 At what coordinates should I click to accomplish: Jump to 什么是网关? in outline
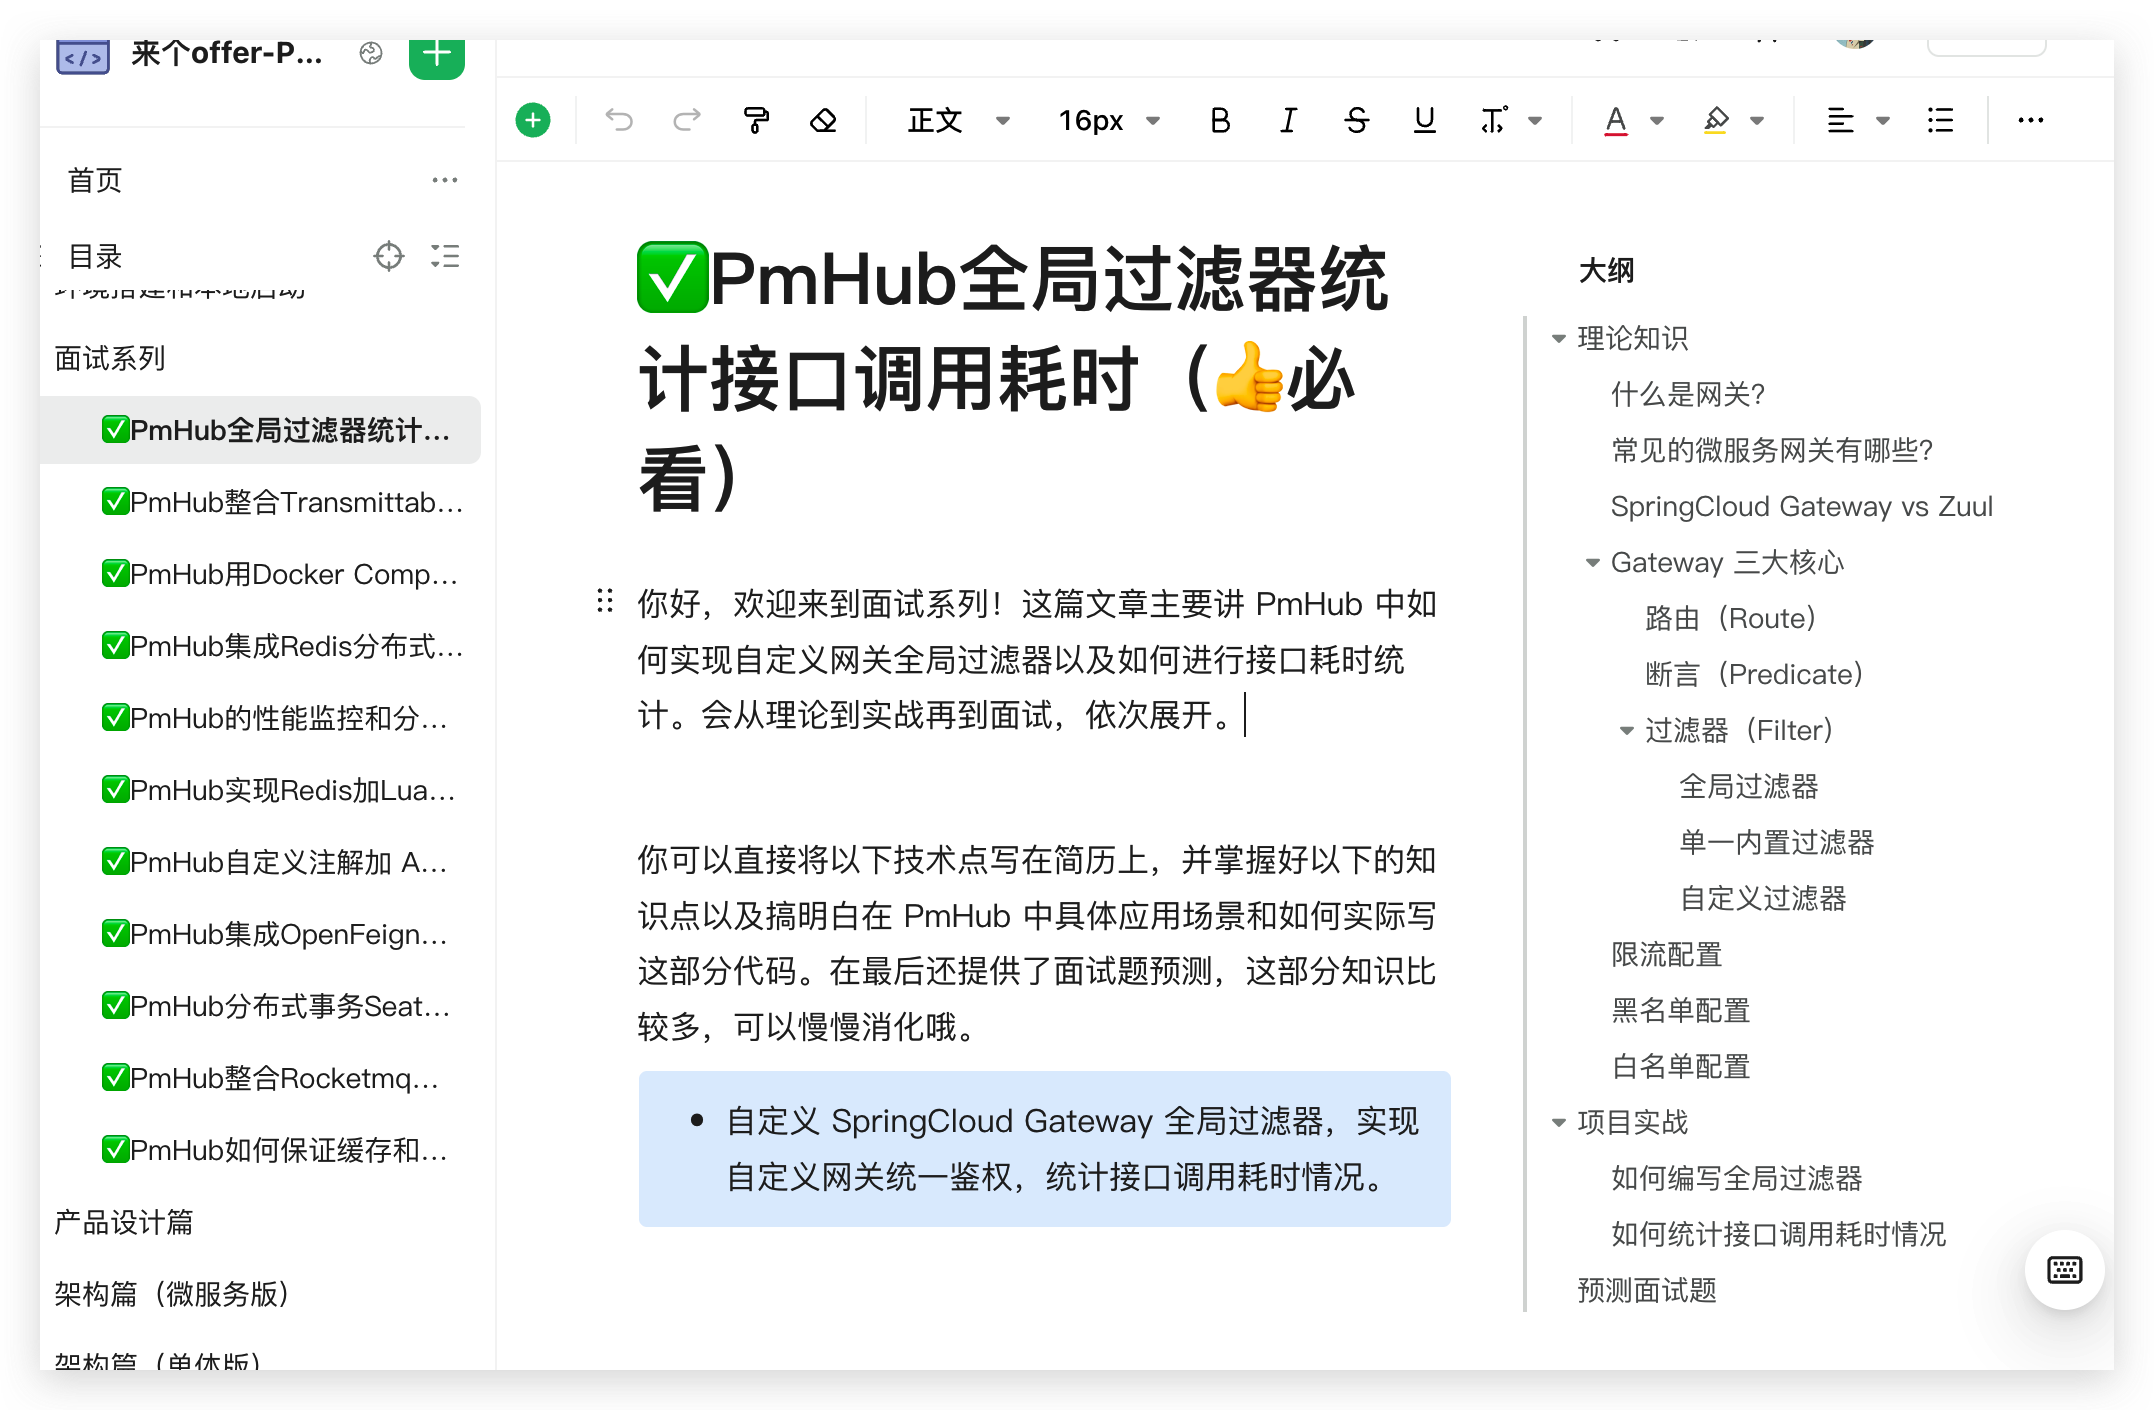point(1688,394)
